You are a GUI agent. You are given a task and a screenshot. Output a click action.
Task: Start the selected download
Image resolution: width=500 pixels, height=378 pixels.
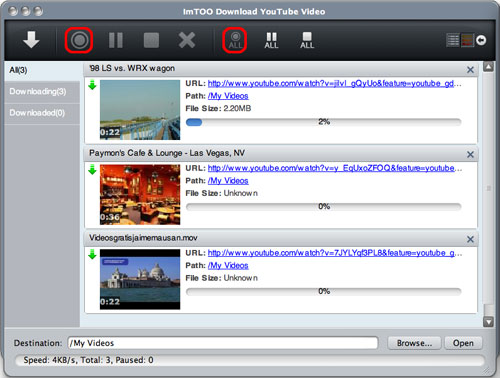tap(79, 40)
